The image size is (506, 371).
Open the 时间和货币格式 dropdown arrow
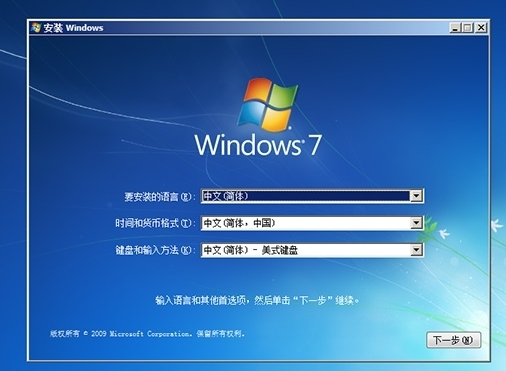[x=416, y=223]
